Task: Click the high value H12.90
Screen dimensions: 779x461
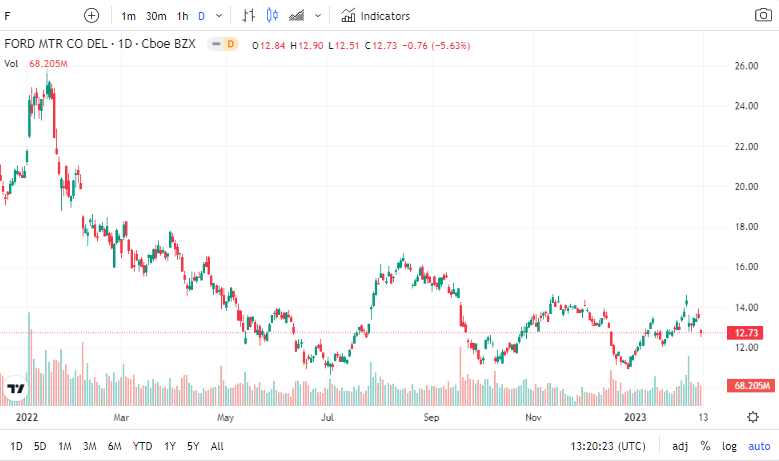Action: pos(307,46)
